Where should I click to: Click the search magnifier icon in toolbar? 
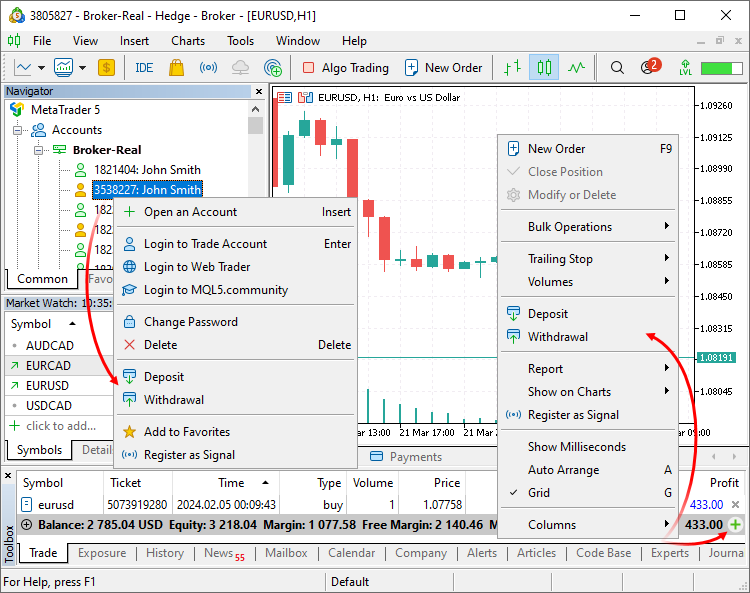(617, 67)
